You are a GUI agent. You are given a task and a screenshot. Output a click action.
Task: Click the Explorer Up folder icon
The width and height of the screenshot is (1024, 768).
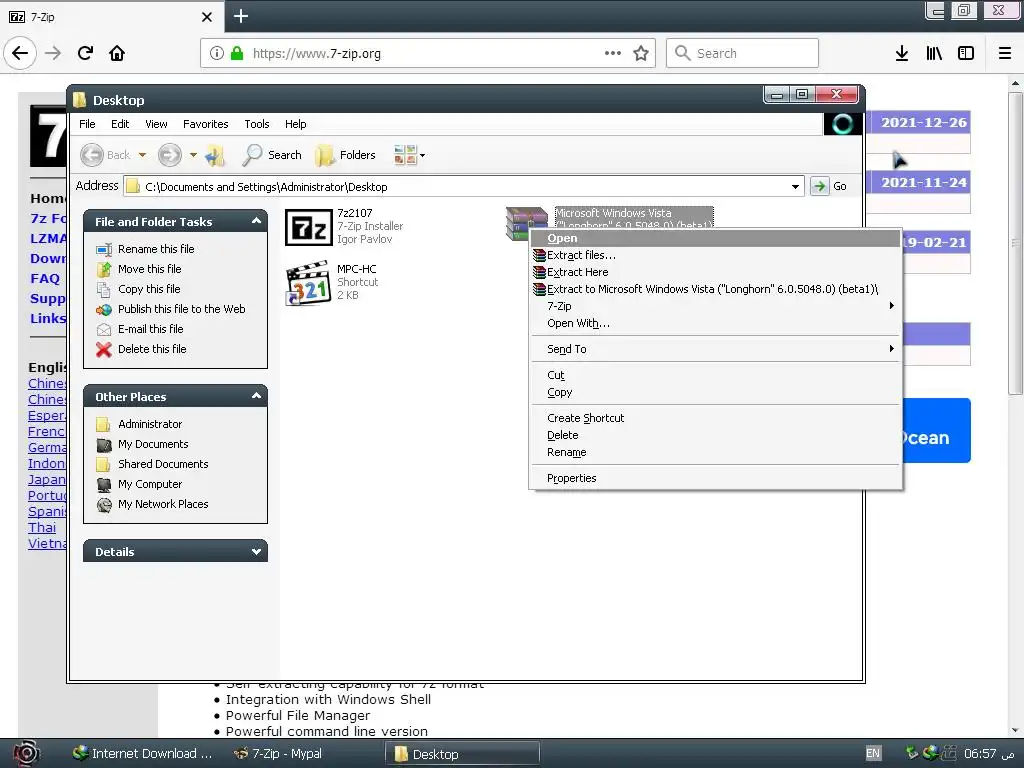(x=215, y=155)
